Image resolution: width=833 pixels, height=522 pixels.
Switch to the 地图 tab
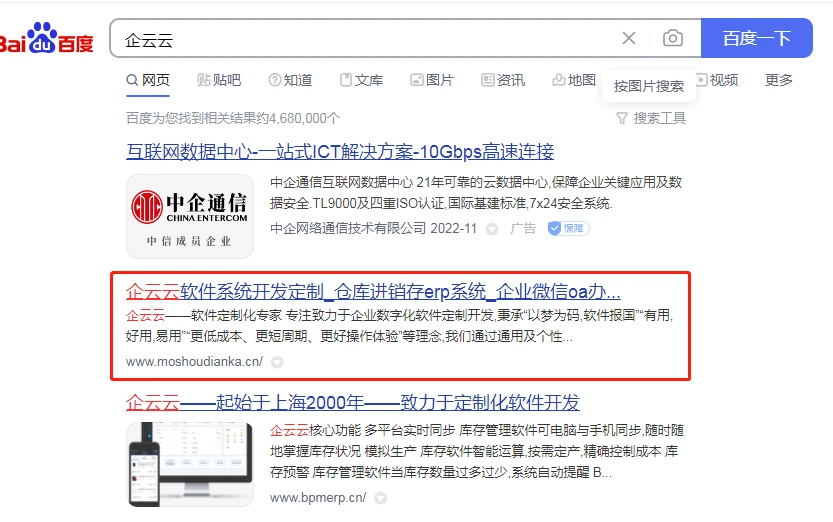click(x=574, y=80)
